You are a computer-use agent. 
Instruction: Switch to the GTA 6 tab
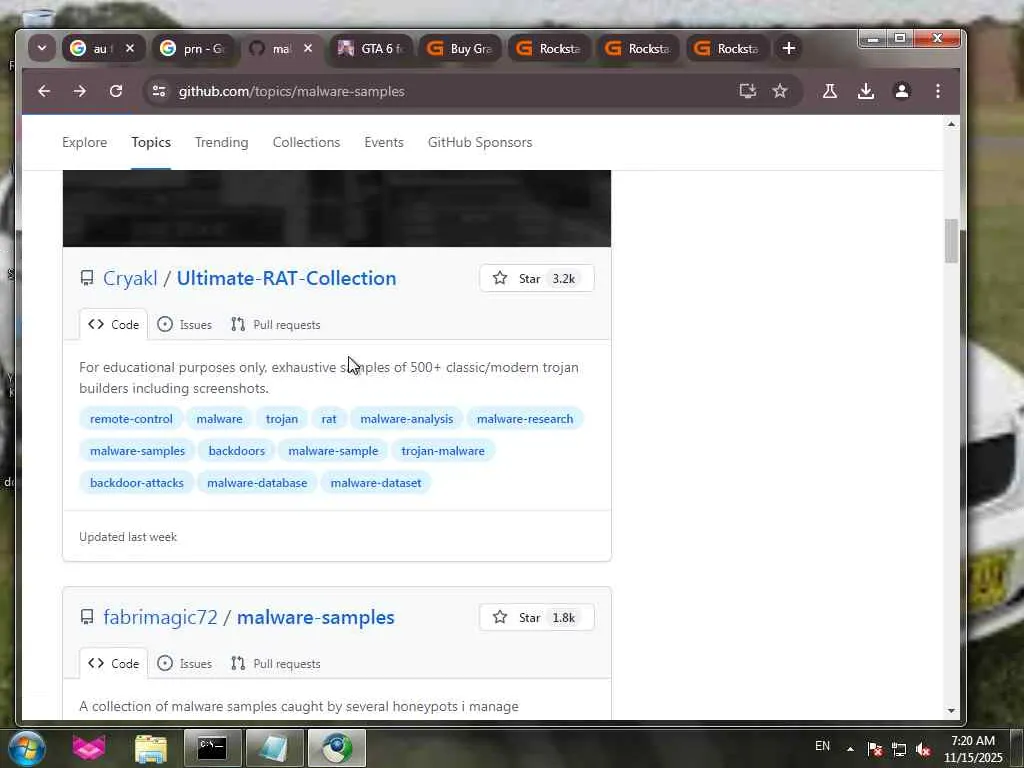coord(371,48)
